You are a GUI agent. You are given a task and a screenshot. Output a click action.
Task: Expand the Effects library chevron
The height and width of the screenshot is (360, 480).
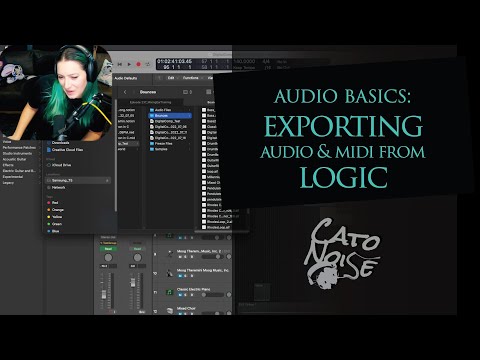click(40, 165)
